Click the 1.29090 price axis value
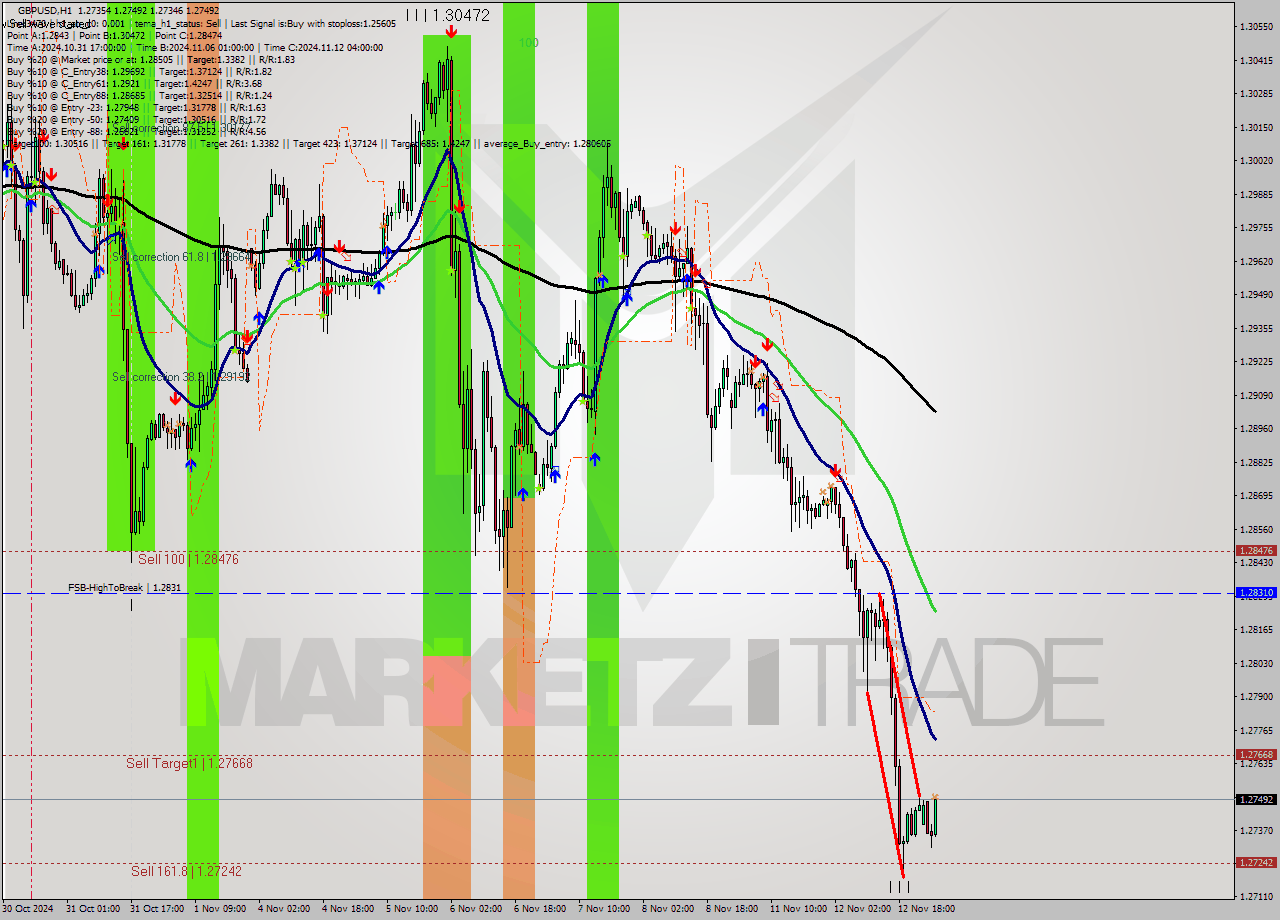This screenshot has width=1280, height=920. (x=1256, y=395)
